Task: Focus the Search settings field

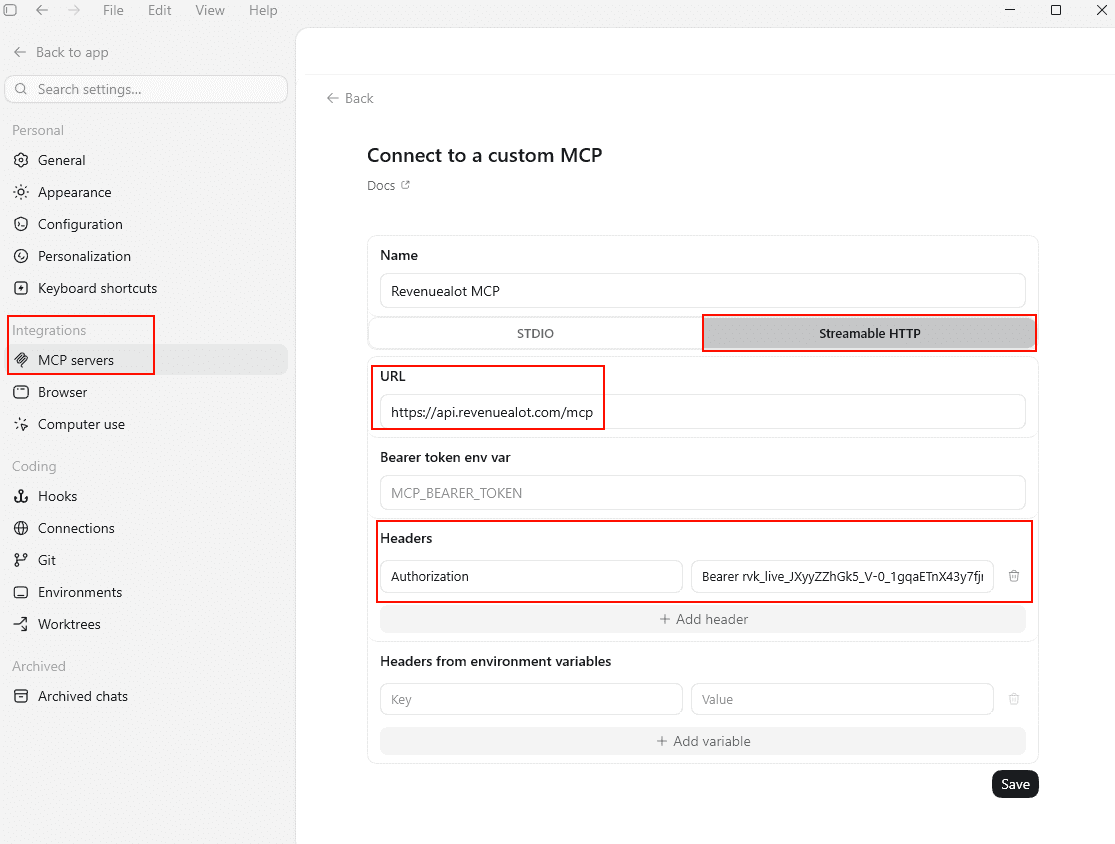Action: tap(146, 89)
